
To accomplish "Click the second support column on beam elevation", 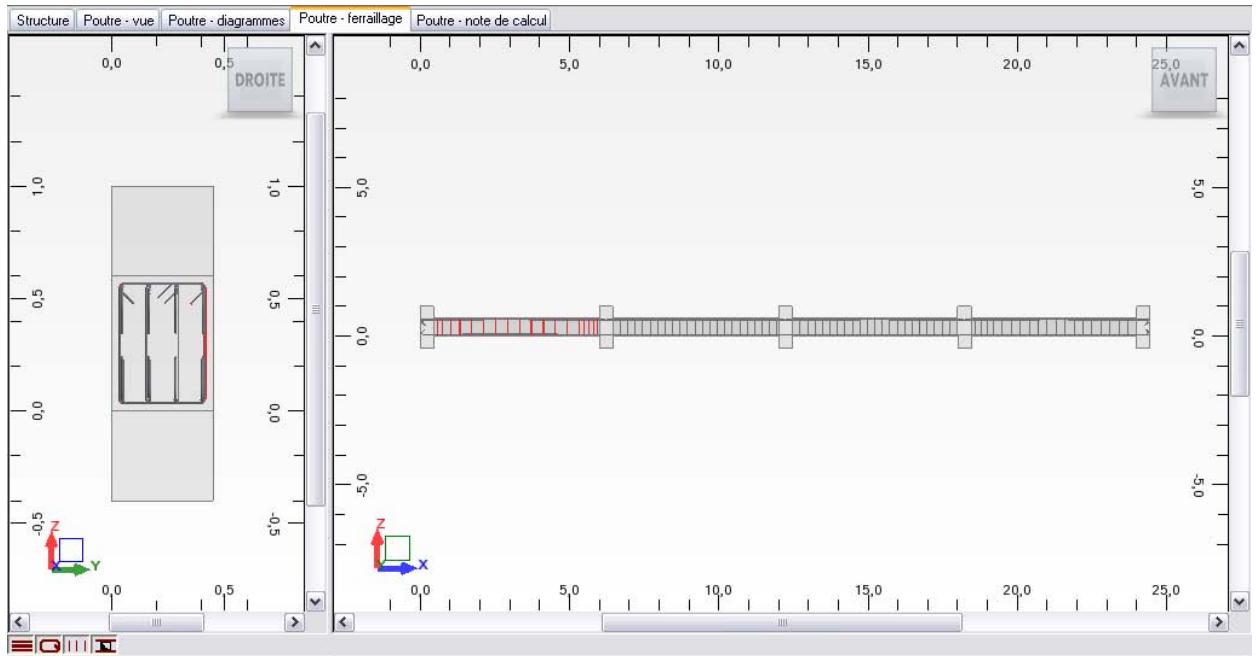I will 606,327.
